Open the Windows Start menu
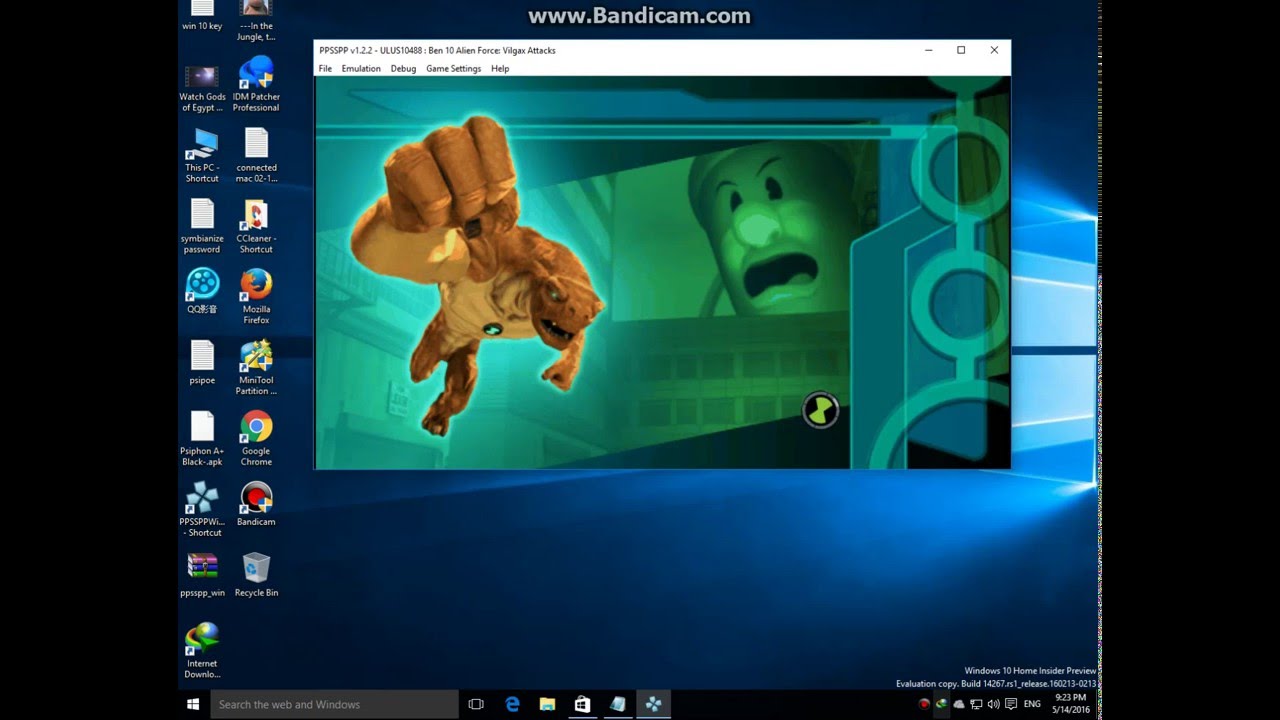 coord(193,704)
